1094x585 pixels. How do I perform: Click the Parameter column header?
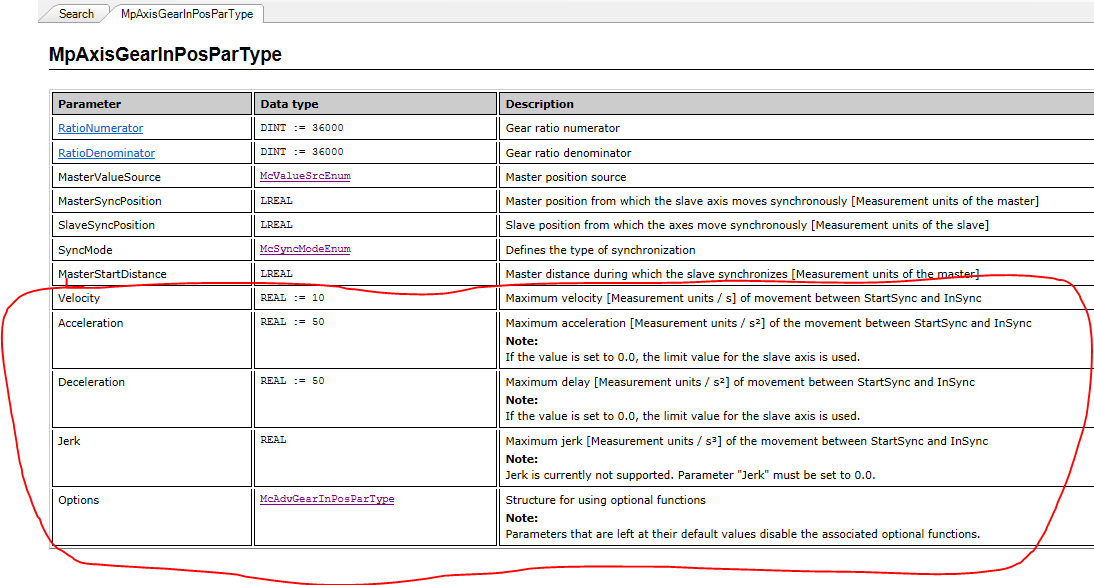(151, 103)
